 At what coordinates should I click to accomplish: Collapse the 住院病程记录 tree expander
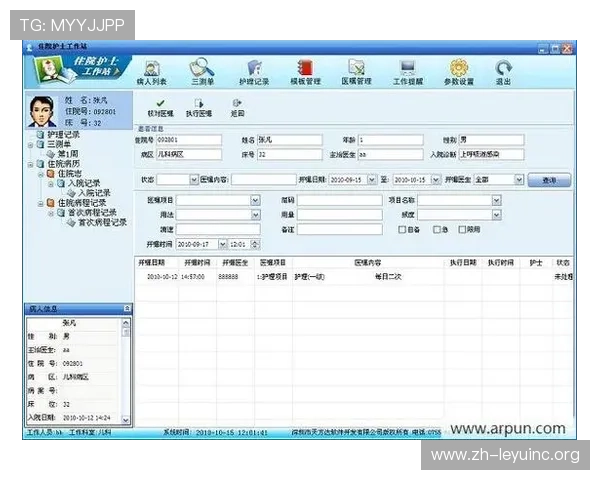click(x=41, y=204)
